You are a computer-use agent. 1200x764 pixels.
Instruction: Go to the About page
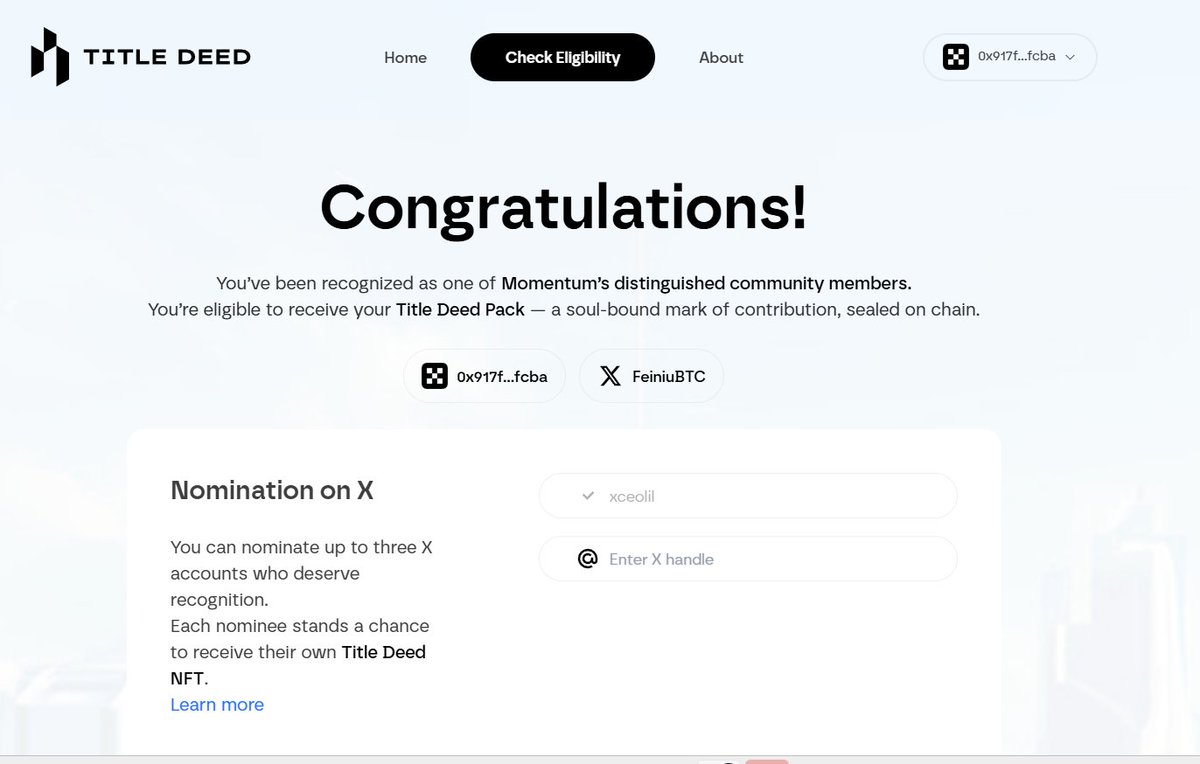(721, 58)
